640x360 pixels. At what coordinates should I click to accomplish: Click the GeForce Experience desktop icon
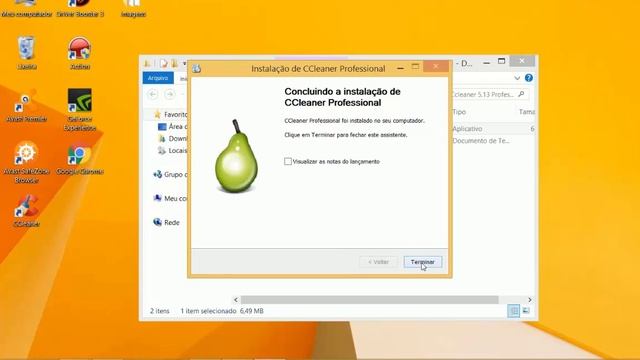pos(80,100)
